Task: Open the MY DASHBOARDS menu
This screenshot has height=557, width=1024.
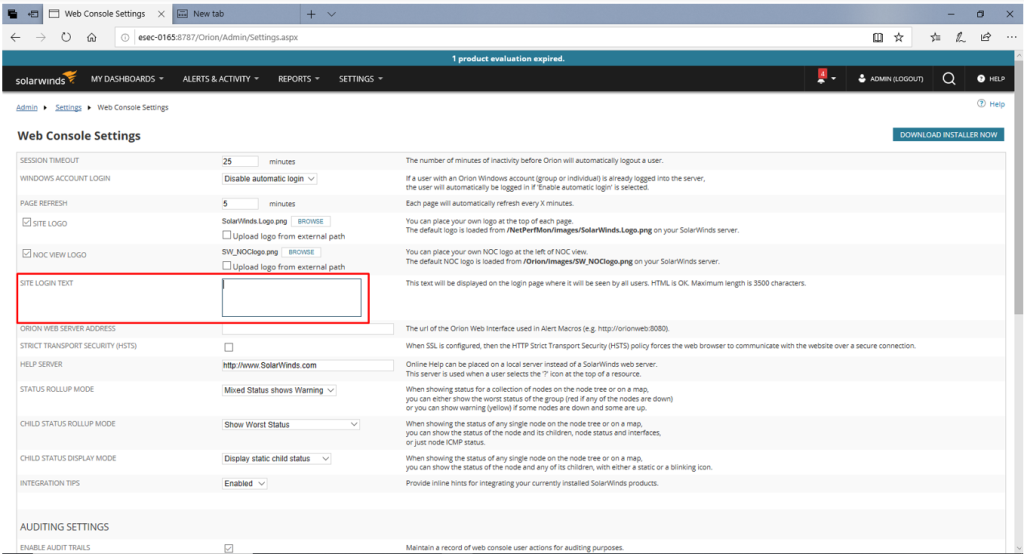Action: click(x=127, y=79)
